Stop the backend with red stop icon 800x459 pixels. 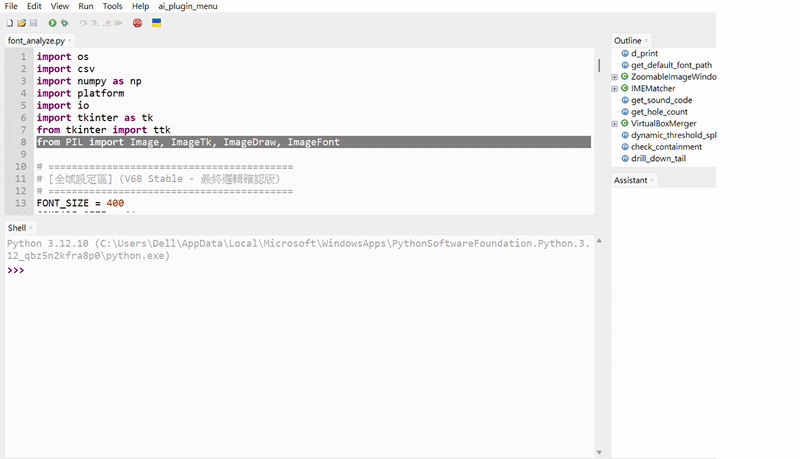(x=137, y=23)
